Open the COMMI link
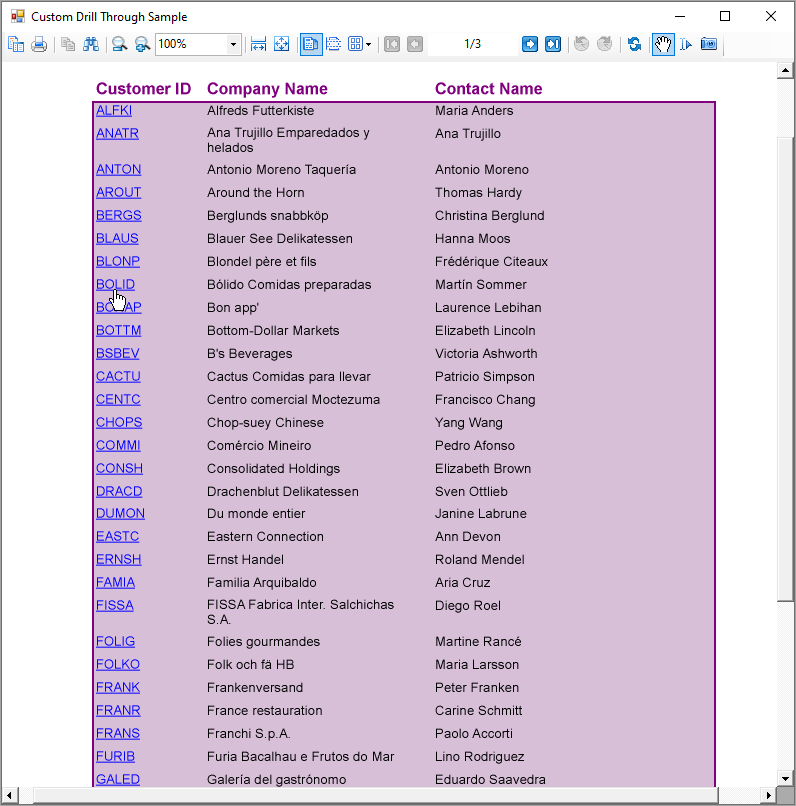This screenshot has height=806, width=796. pyautogui.click(x=118, y=445)
